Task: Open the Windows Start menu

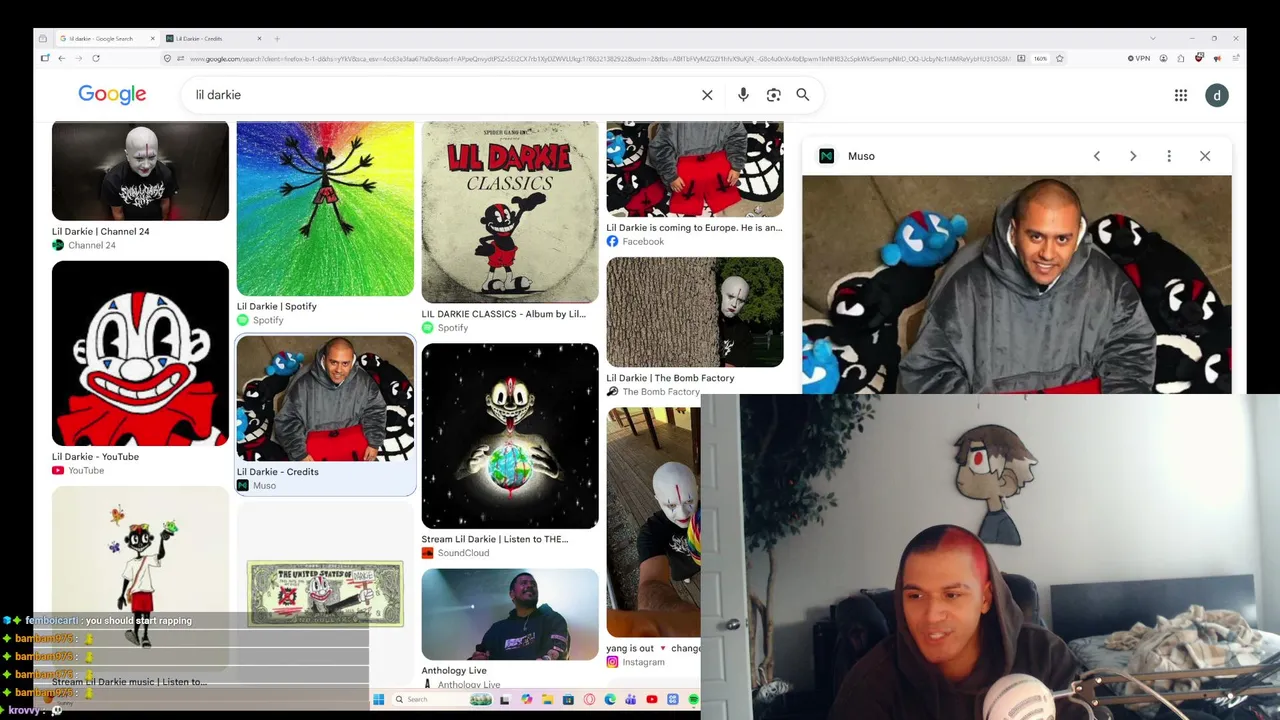Action: point(378,699)
